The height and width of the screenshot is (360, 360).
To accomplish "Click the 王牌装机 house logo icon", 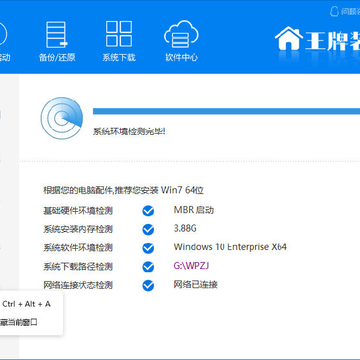I will click(x=289, y=38).
